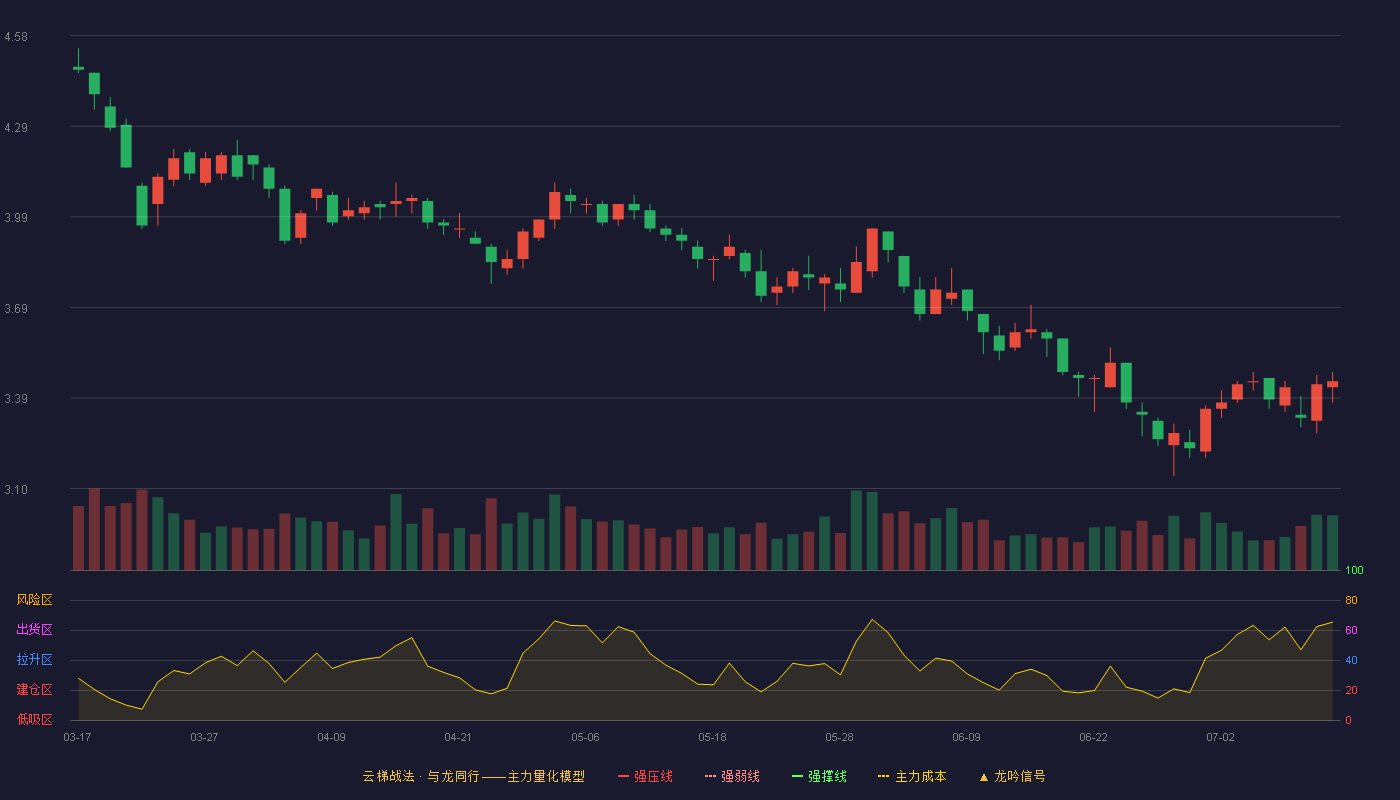Click the red line icon beside 强压线
Viewport: 1400px width, 800px height.
pos(623,777)
